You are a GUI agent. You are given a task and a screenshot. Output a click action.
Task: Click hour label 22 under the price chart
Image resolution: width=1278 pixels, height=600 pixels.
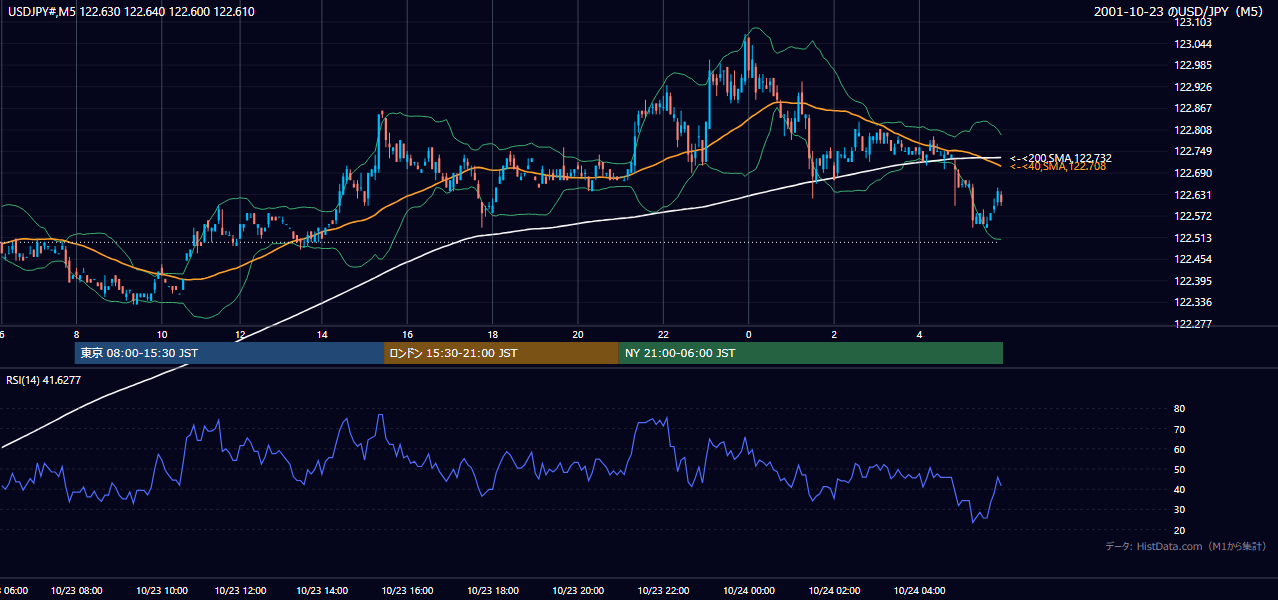pos(663,334)
